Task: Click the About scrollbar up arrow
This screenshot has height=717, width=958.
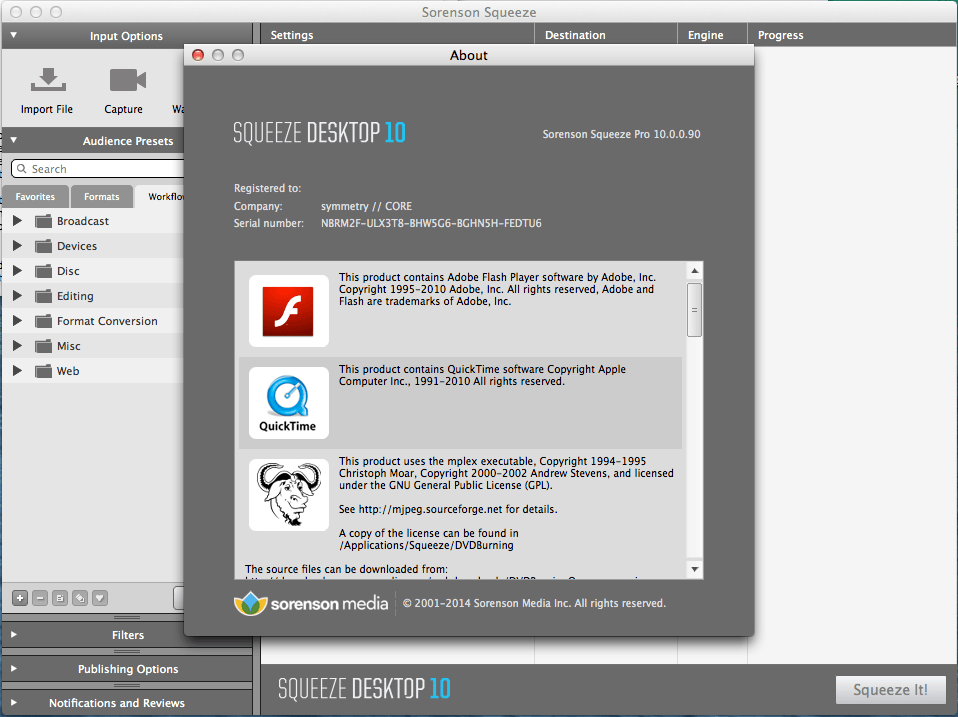Action: 695,271
